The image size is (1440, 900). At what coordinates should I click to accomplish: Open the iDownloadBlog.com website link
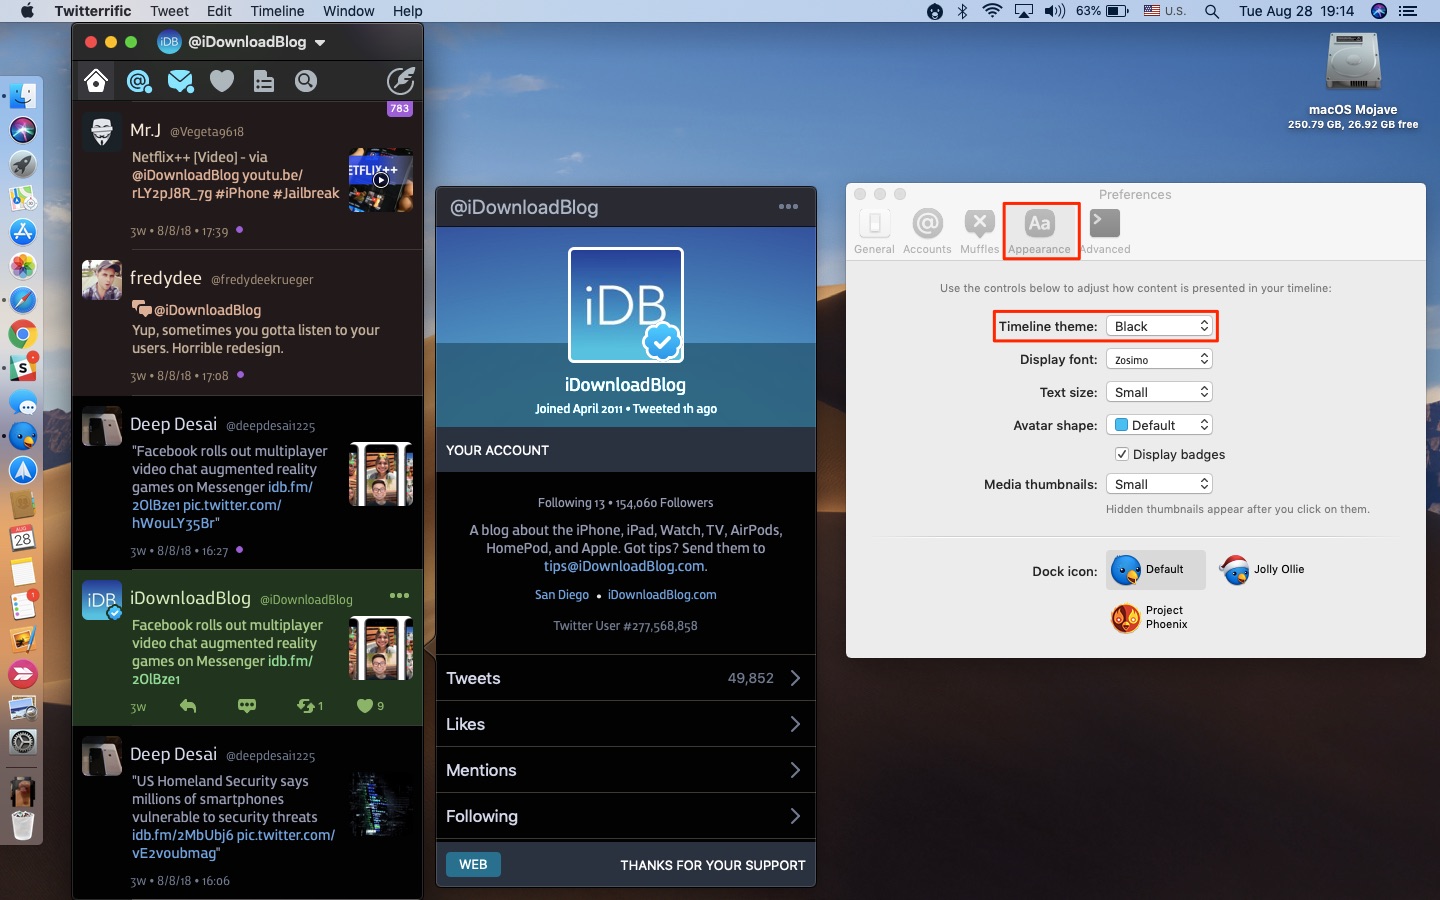click(662, 595)
